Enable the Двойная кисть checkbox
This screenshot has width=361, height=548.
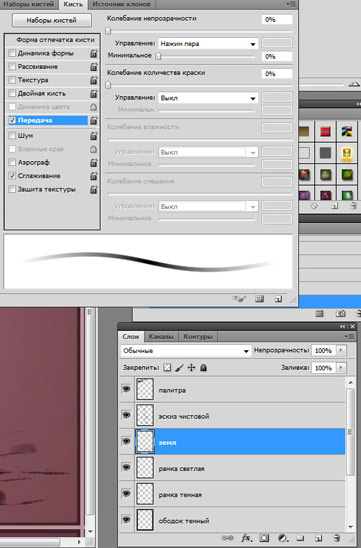coord(12,93)
